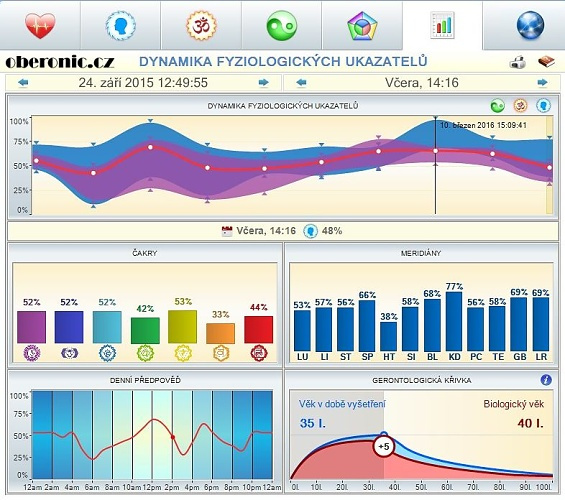Viewport: 565px width, 500px height.
Task: Click the oberonic.cz logo link
Action: (x=60, y=62)
